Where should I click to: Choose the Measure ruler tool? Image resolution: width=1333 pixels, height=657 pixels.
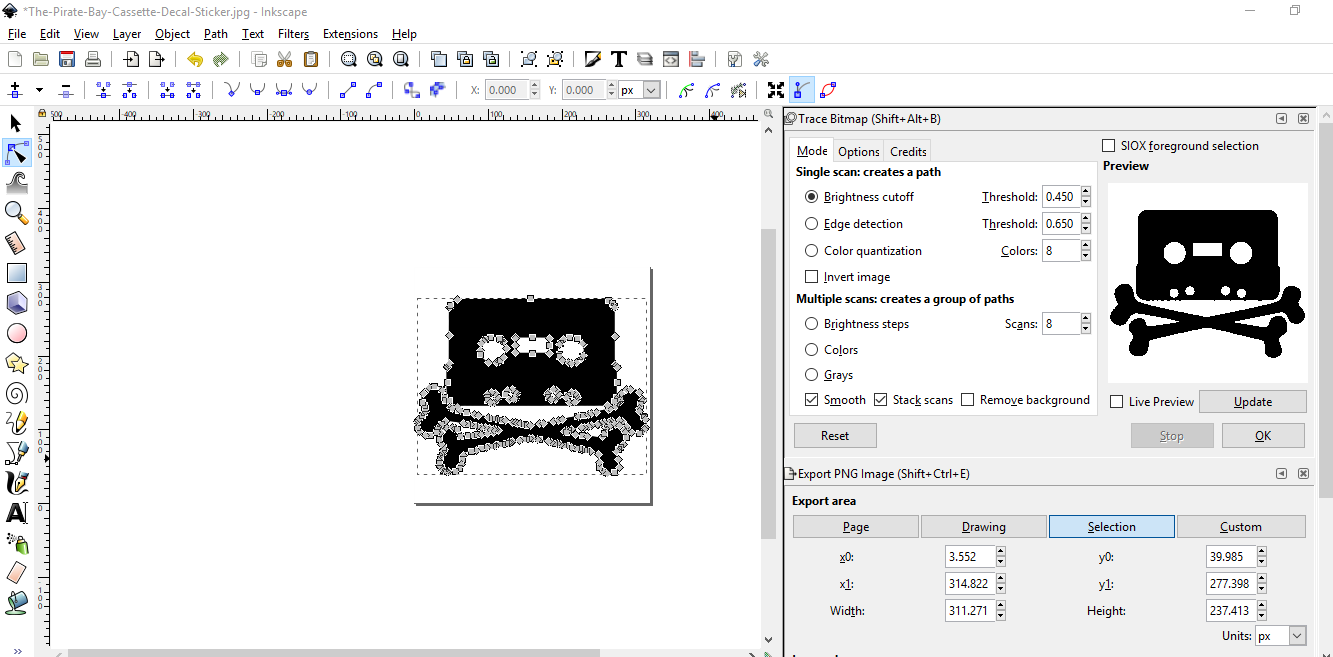[x=16, y=242]
